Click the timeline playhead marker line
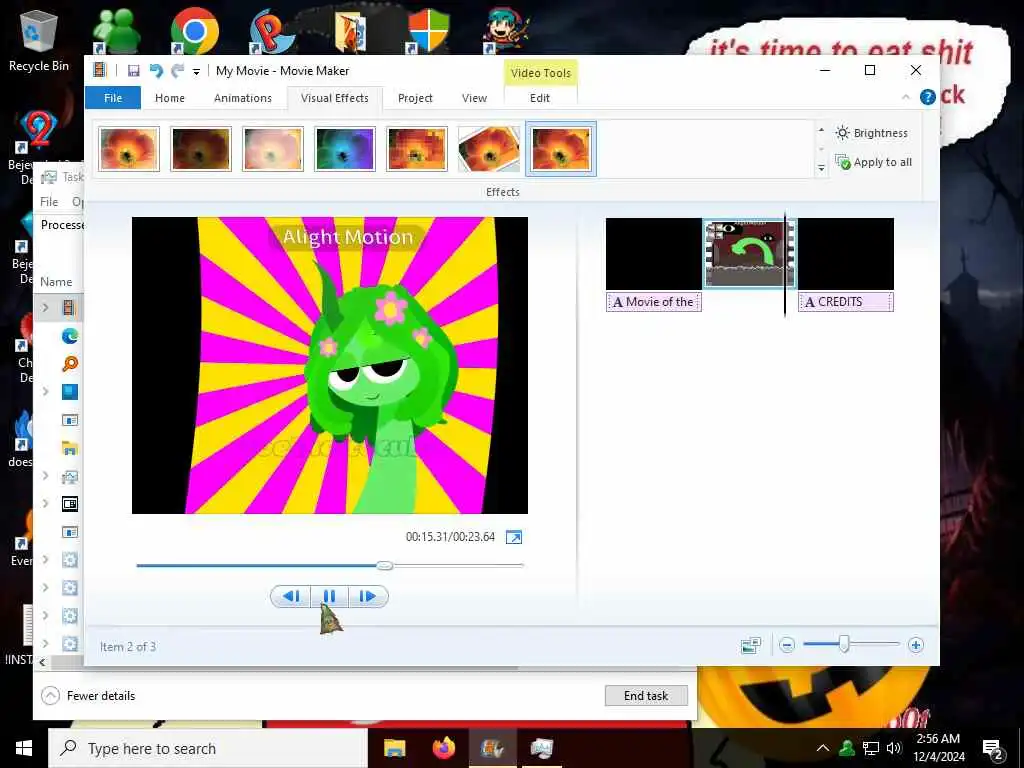1024x768 pixels. tap(785, 264)
